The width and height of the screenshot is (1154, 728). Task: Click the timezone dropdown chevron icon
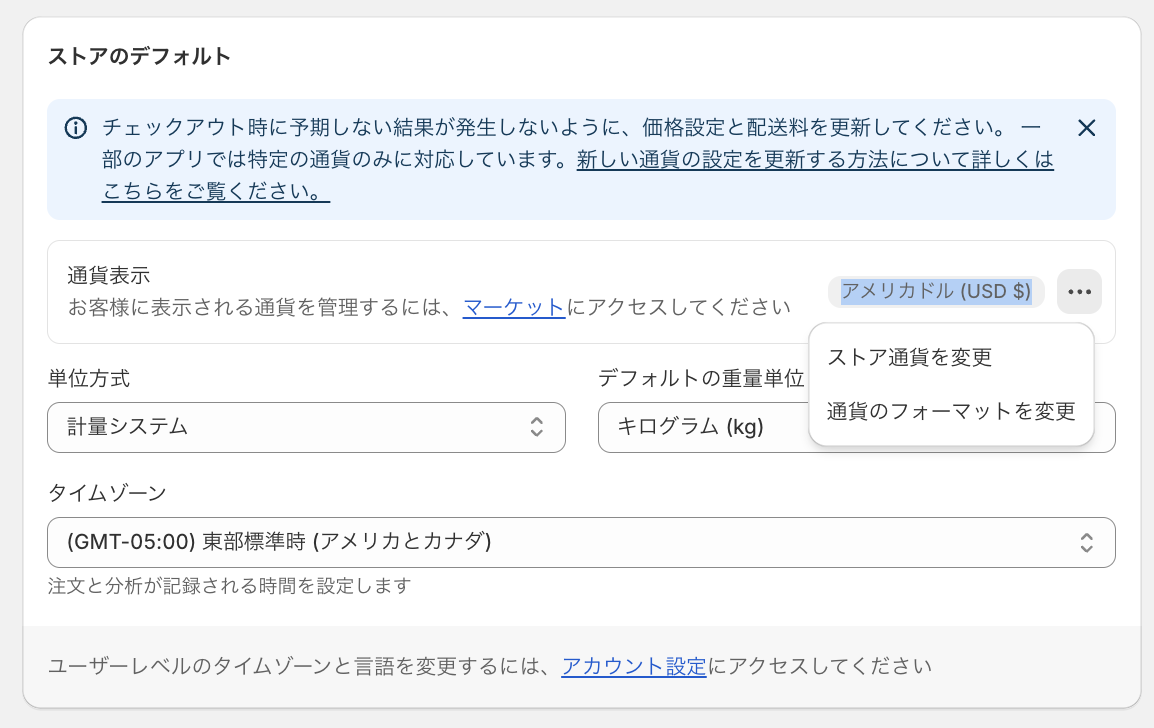coord(1086,543)
